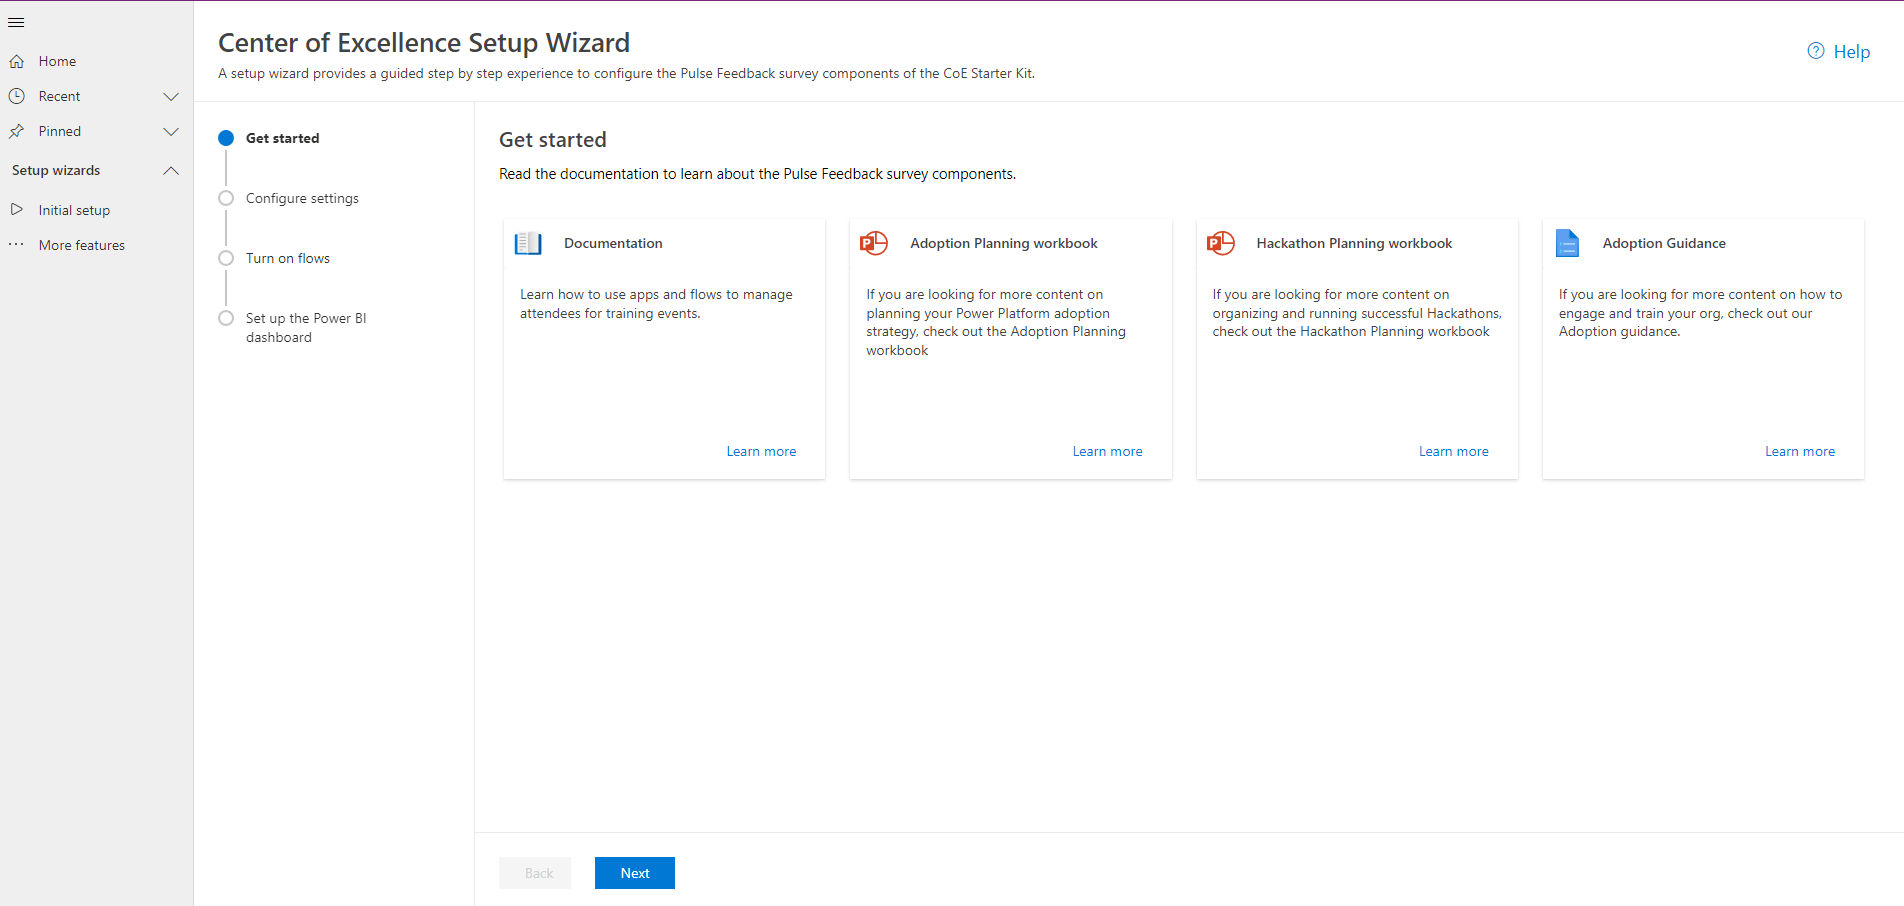
Task: Select the Configure settings step circle
Action: pos(225,198)
